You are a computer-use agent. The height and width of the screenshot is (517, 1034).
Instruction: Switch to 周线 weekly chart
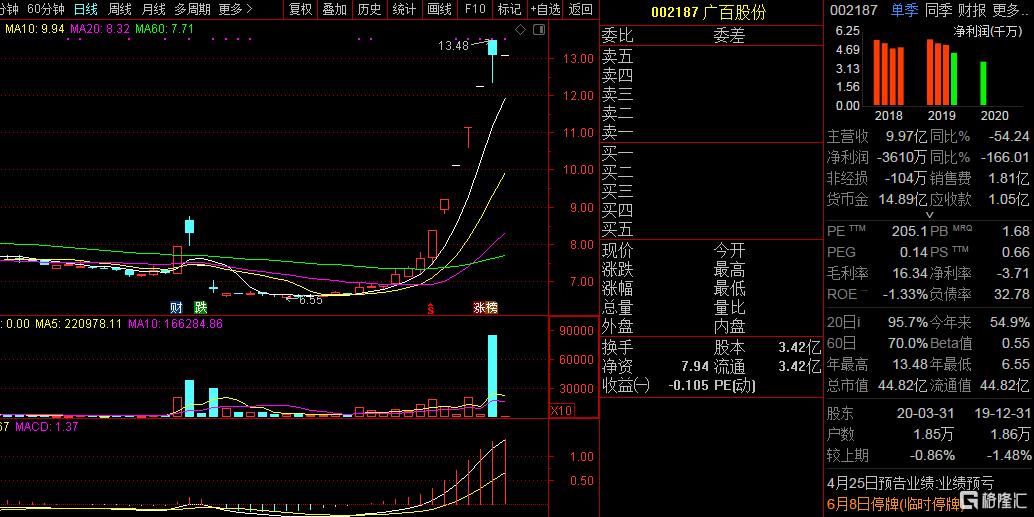pyautogui.click(x=120, y=9)
